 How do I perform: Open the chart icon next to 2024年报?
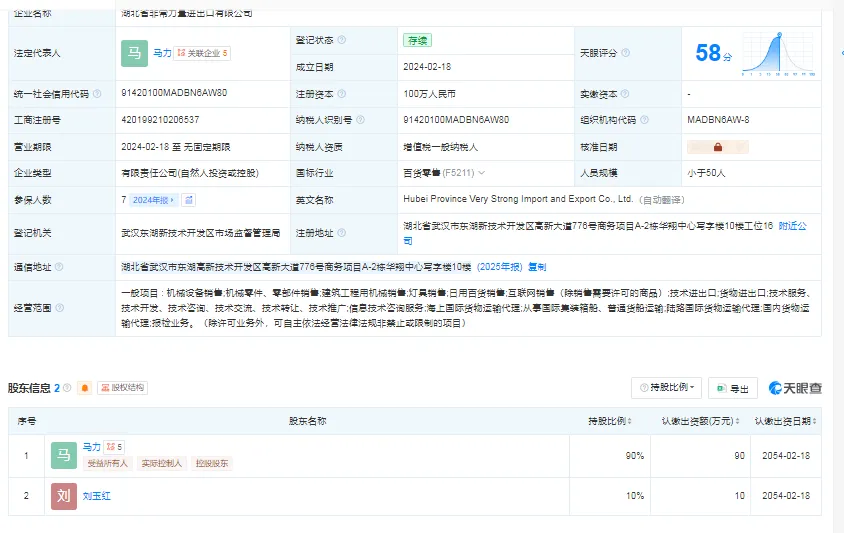pyautogui.click(x=188, y=200)
